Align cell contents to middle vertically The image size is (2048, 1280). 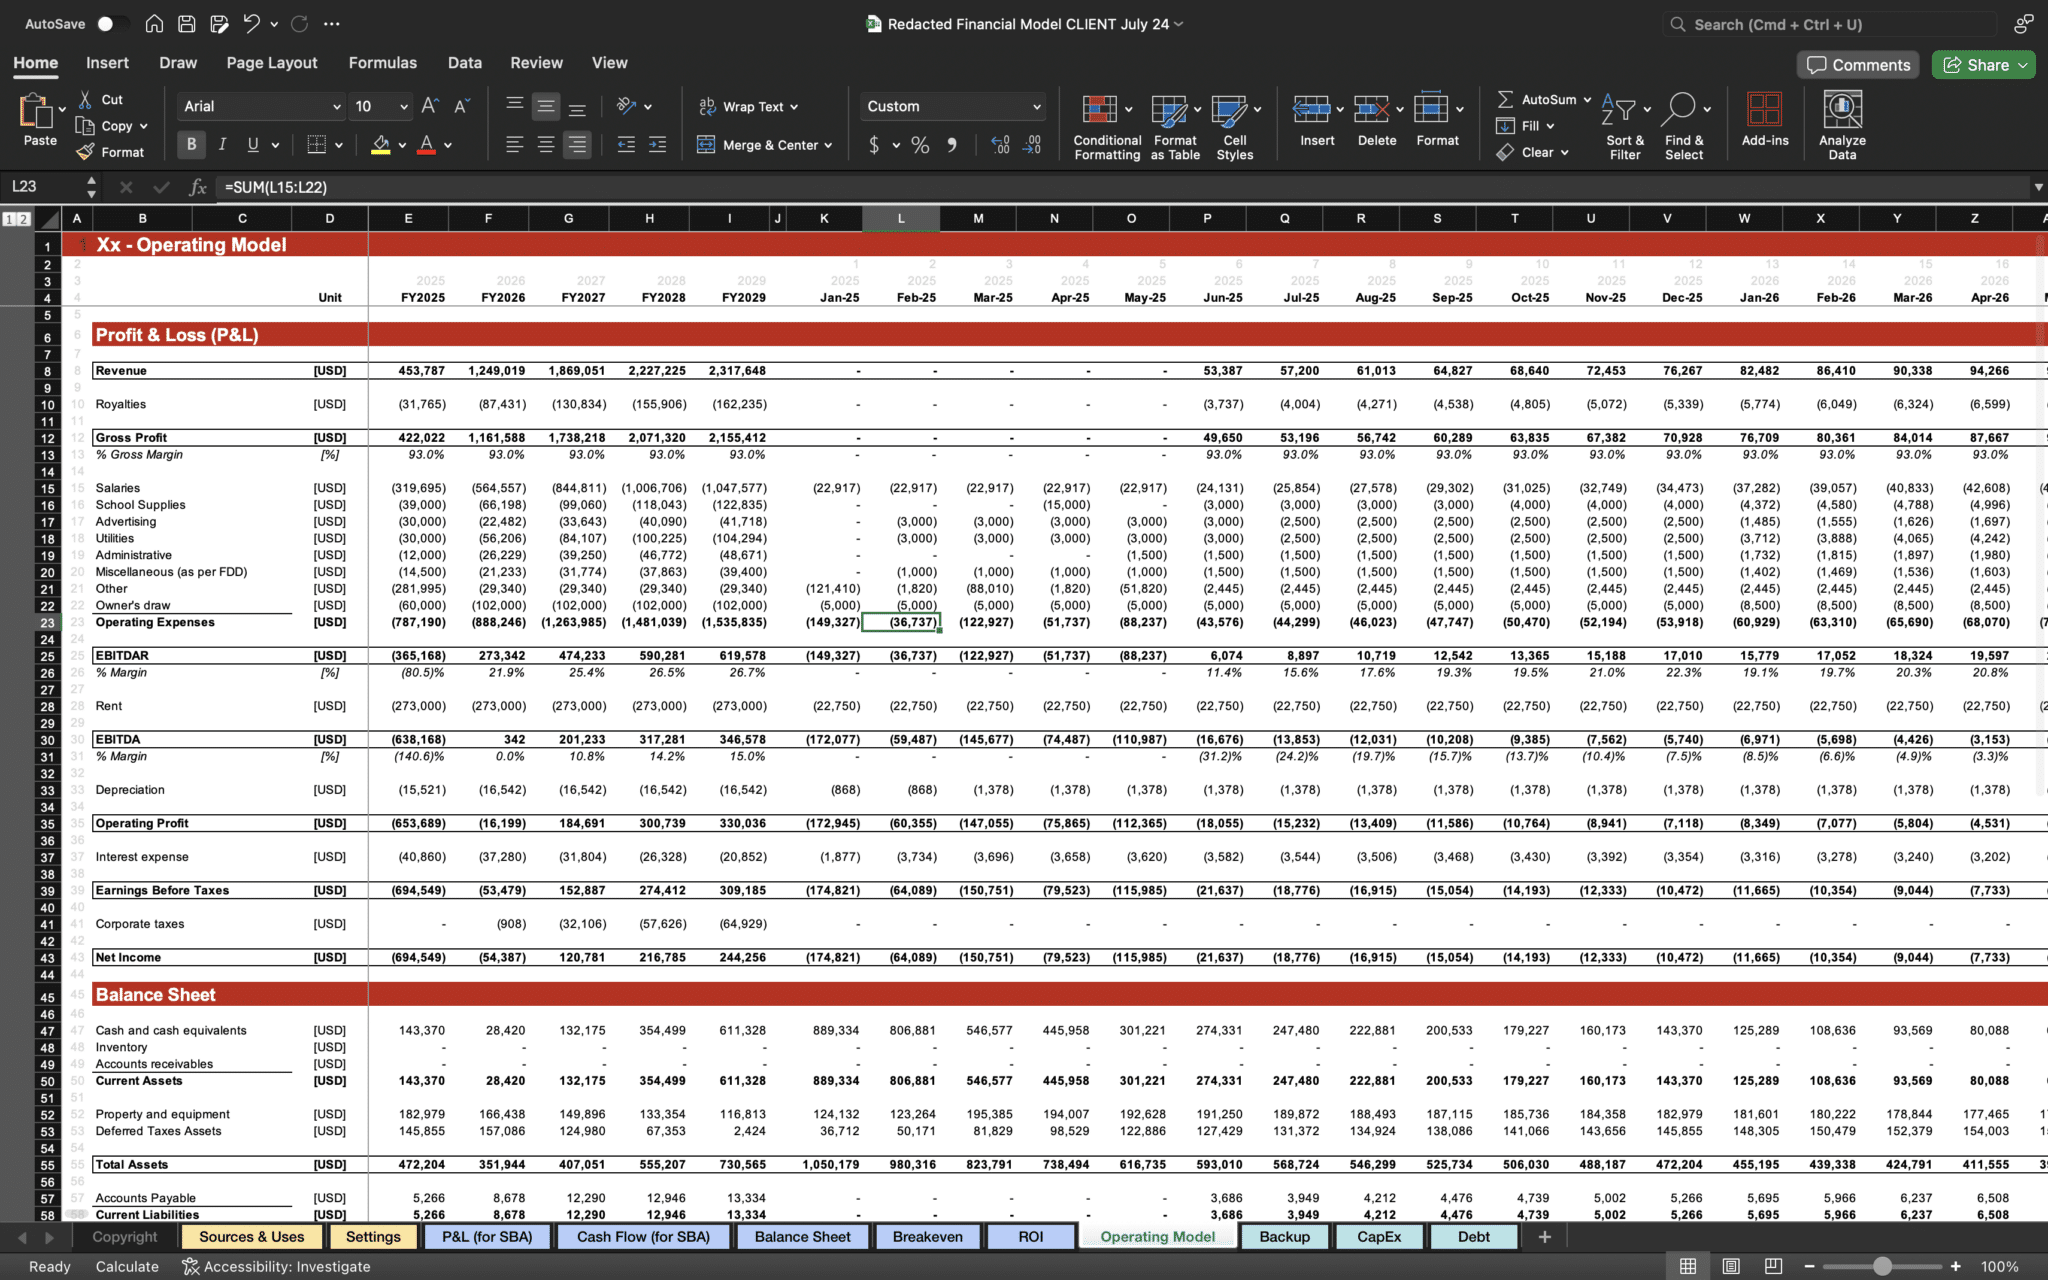tap(546, 106)
